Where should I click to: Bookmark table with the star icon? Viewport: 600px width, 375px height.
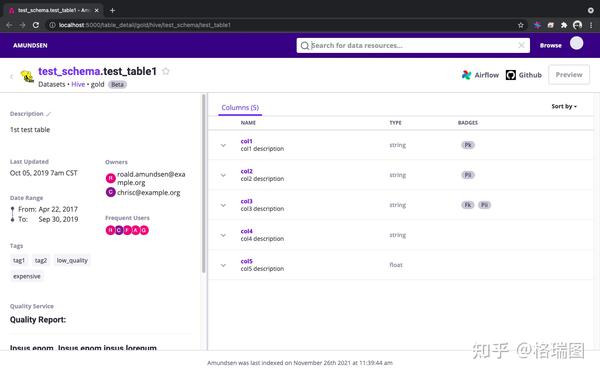[166, 71]
